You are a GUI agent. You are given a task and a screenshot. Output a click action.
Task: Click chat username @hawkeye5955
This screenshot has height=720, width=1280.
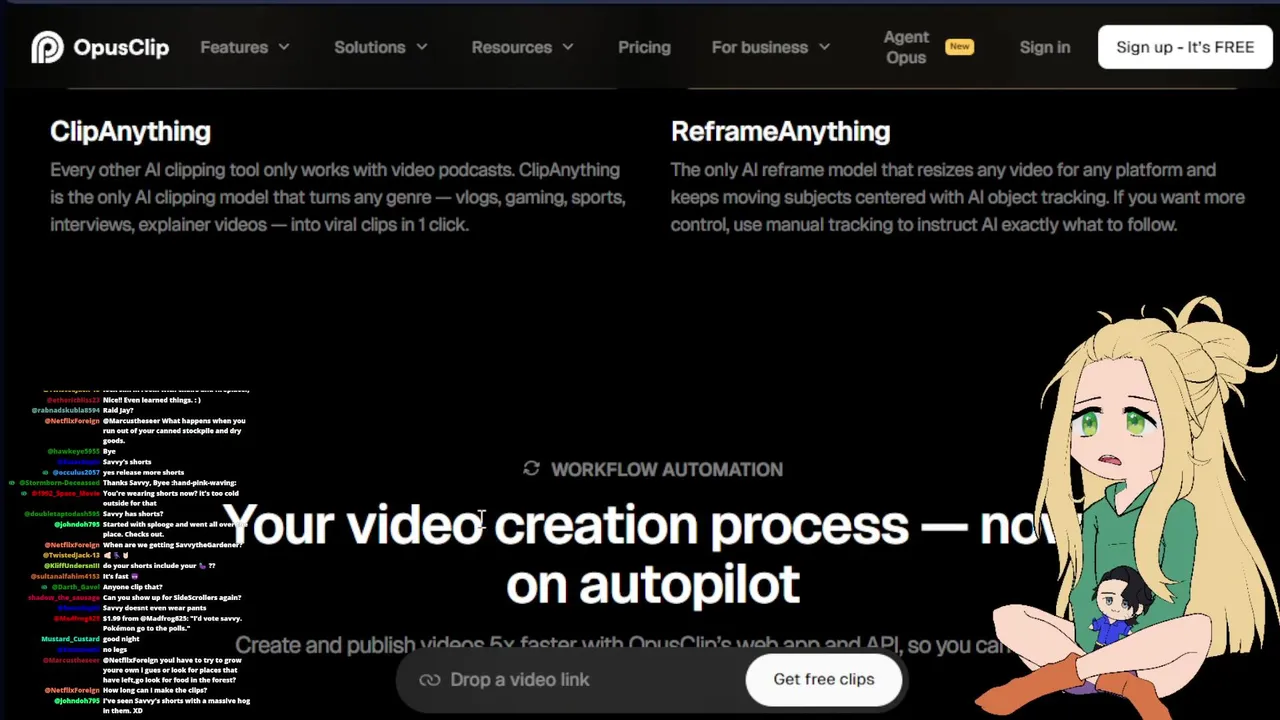click(73, 451)
